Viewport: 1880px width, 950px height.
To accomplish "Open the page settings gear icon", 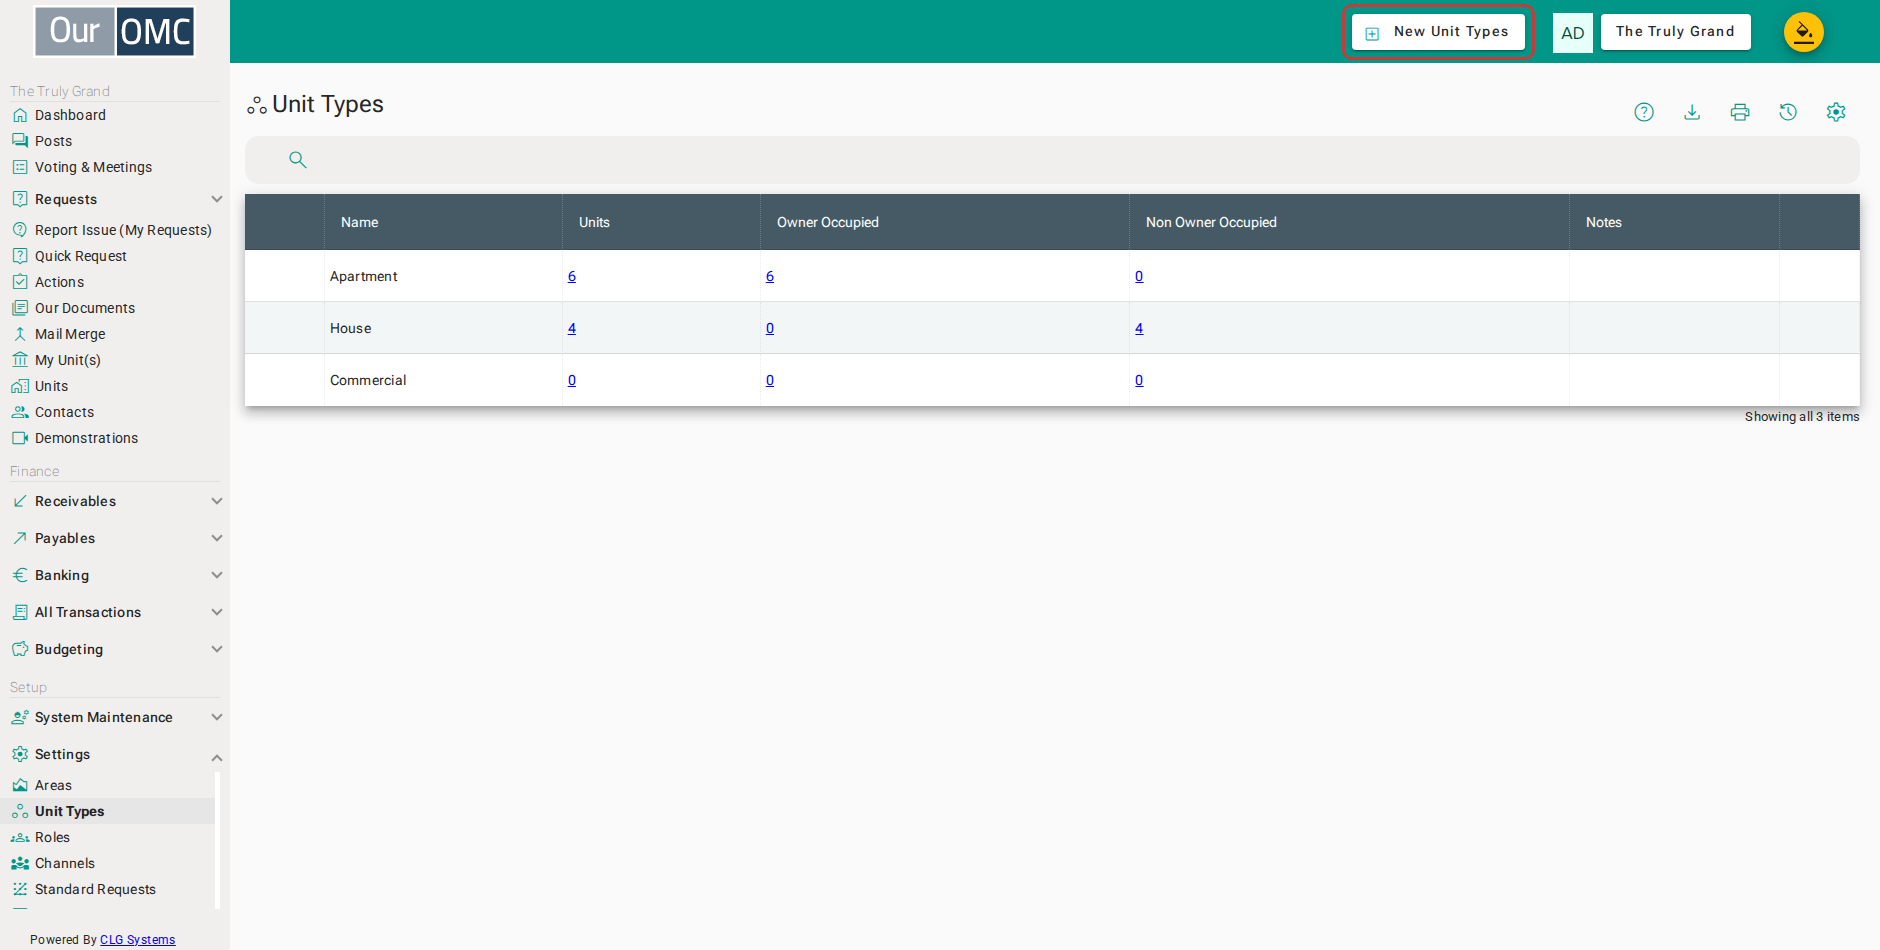I will tap(1836, 112).
